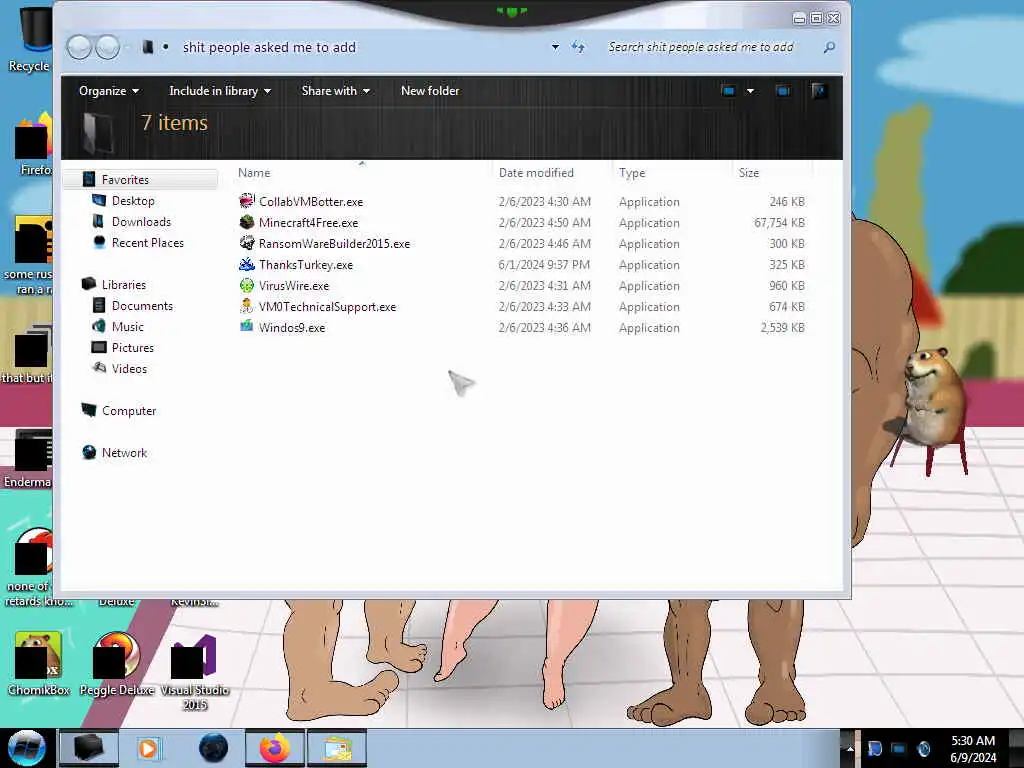Toggle the preview pane icon

click(x=783, y=91)
